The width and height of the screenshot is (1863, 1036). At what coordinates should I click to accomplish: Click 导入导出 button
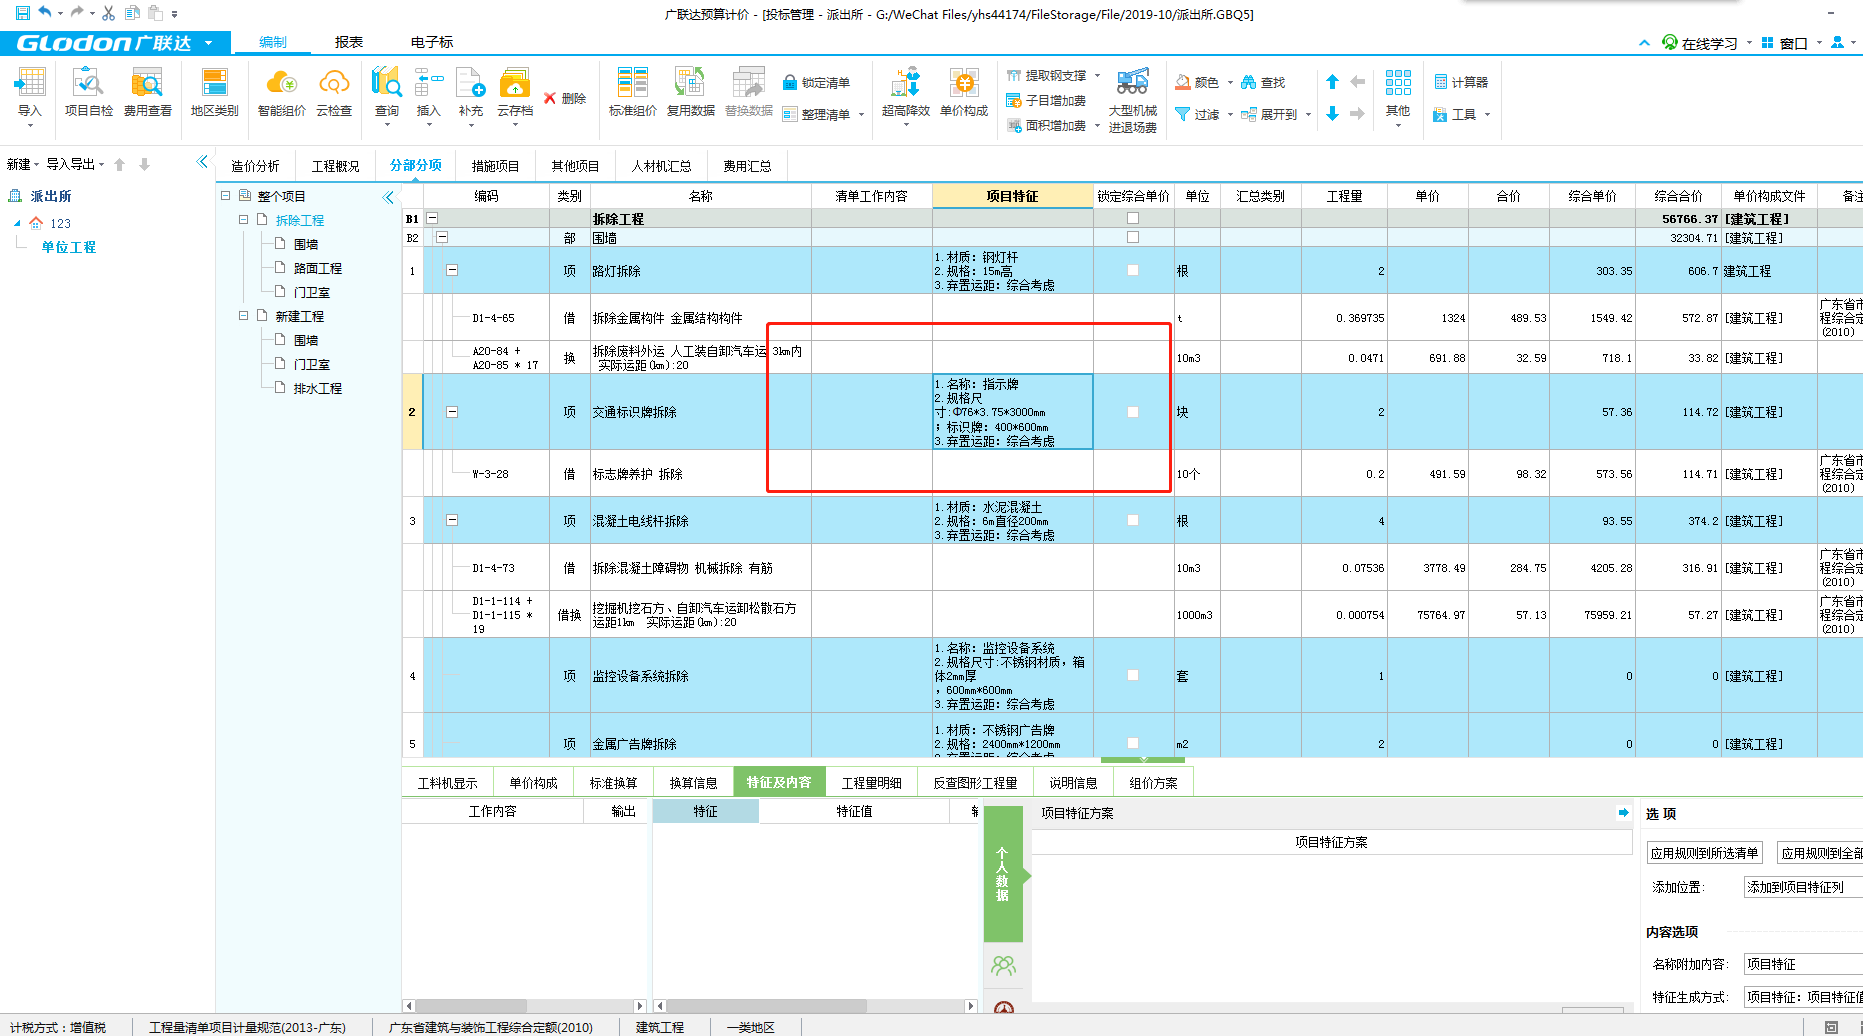click(75, 164)
